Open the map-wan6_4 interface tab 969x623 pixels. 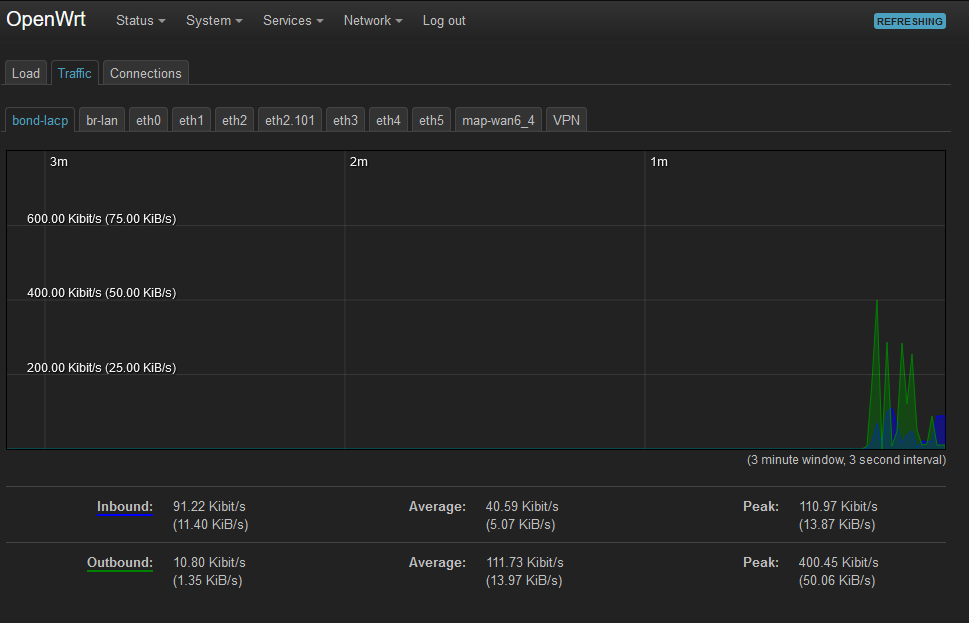point(498,120)
